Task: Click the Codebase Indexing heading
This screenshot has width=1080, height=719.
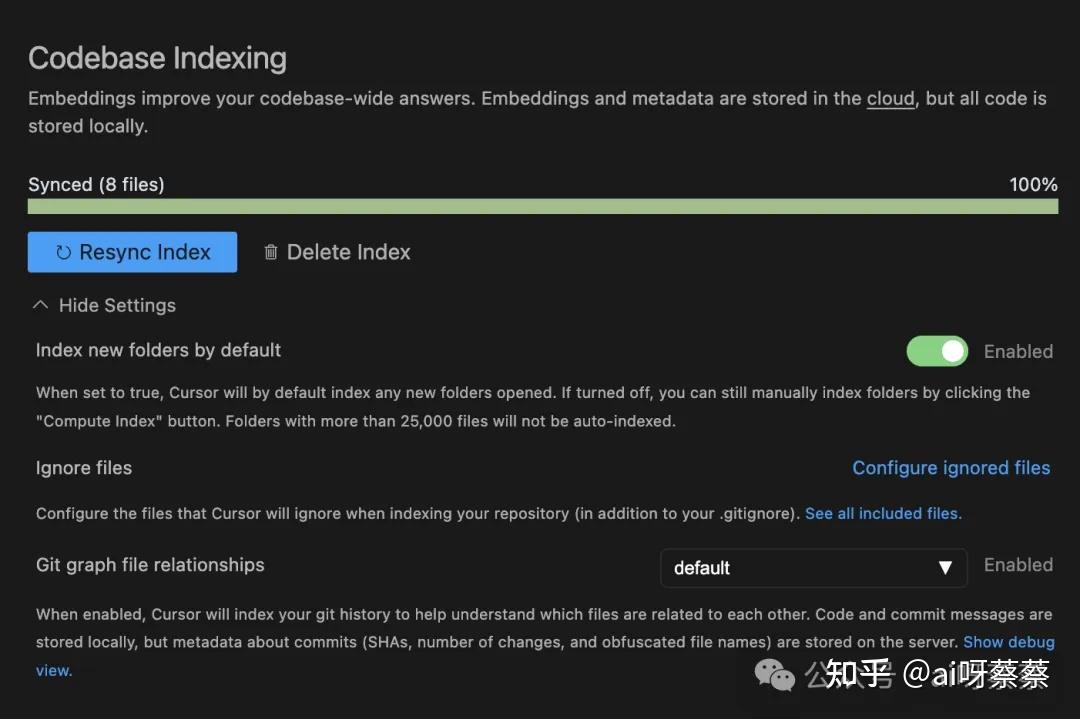Action: 157,58
